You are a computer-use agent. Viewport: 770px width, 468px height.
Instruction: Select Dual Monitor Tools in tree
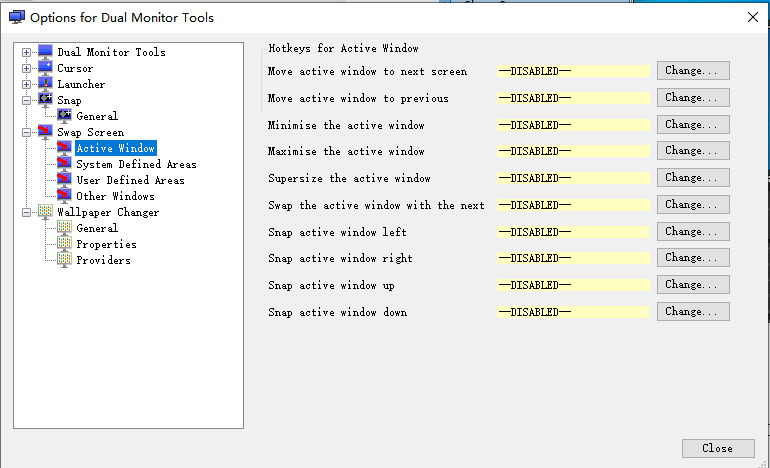111,52
